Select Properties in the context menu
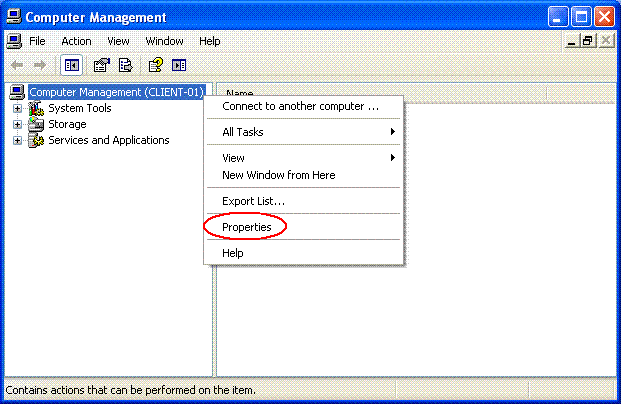 click(303, 227)
